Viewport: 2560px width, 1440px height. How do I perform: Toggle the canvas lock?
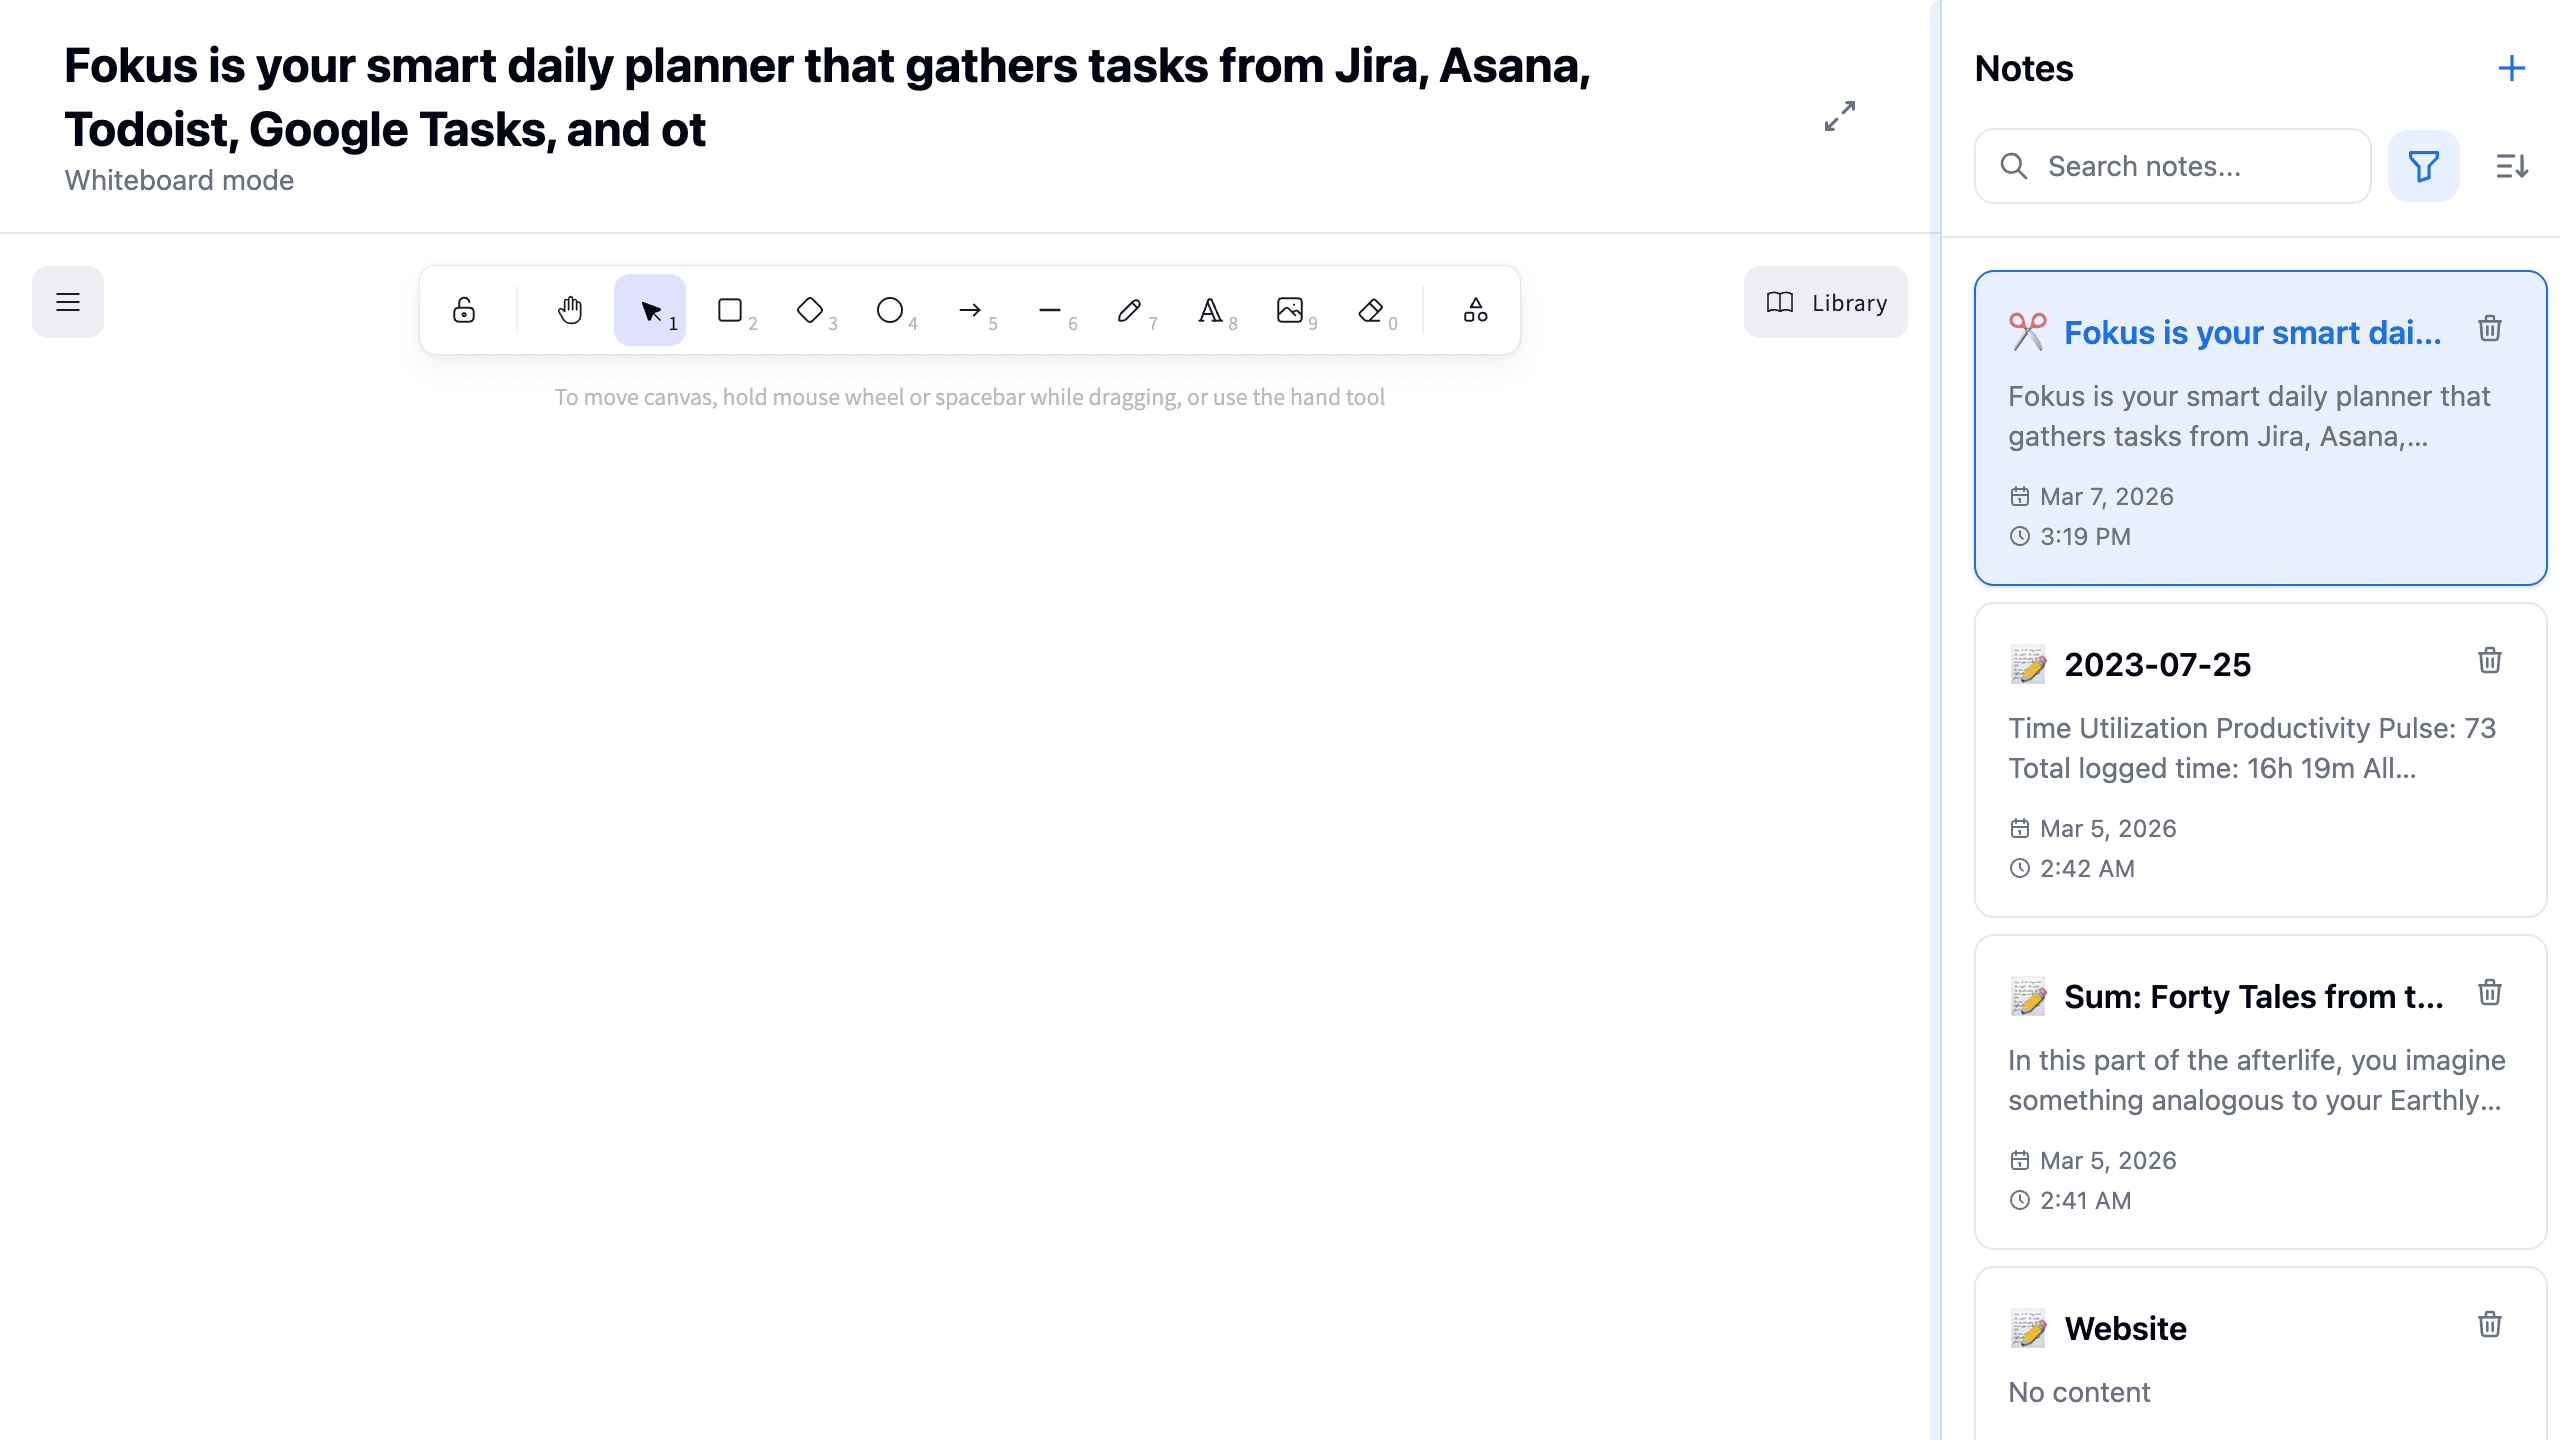pyautogui.click(x=465, y=310)
